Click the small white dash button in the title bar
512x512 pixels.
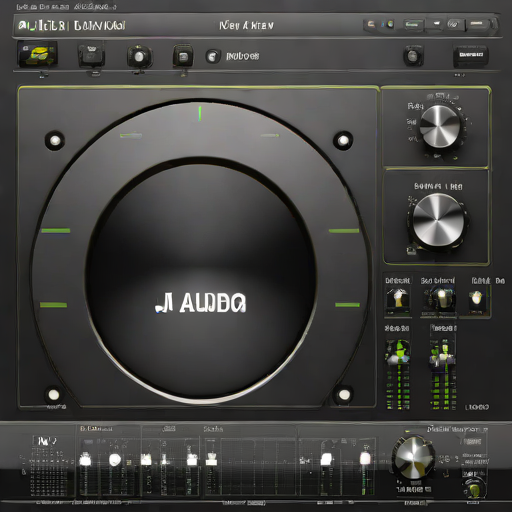tap(436, 24)
